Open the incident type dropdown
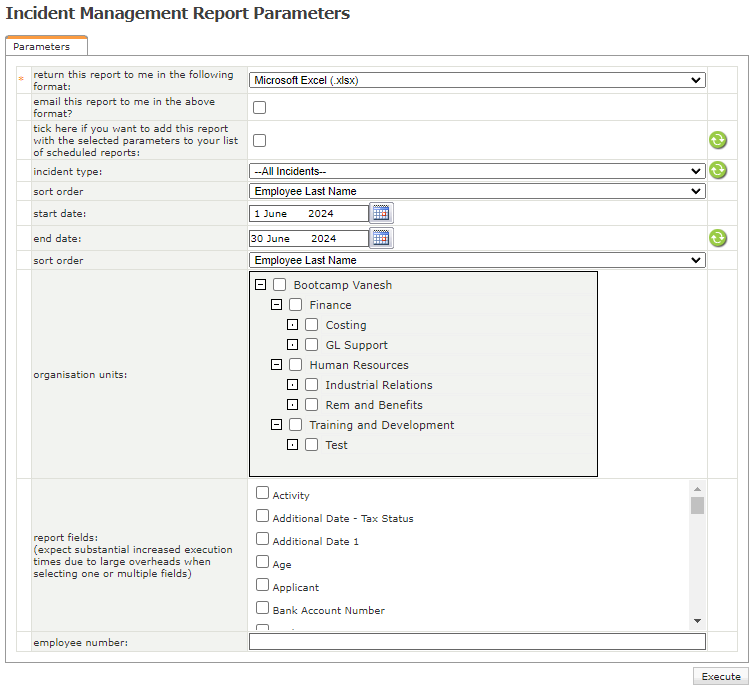Viewport: 753px width, 690px height. [476, 171]
